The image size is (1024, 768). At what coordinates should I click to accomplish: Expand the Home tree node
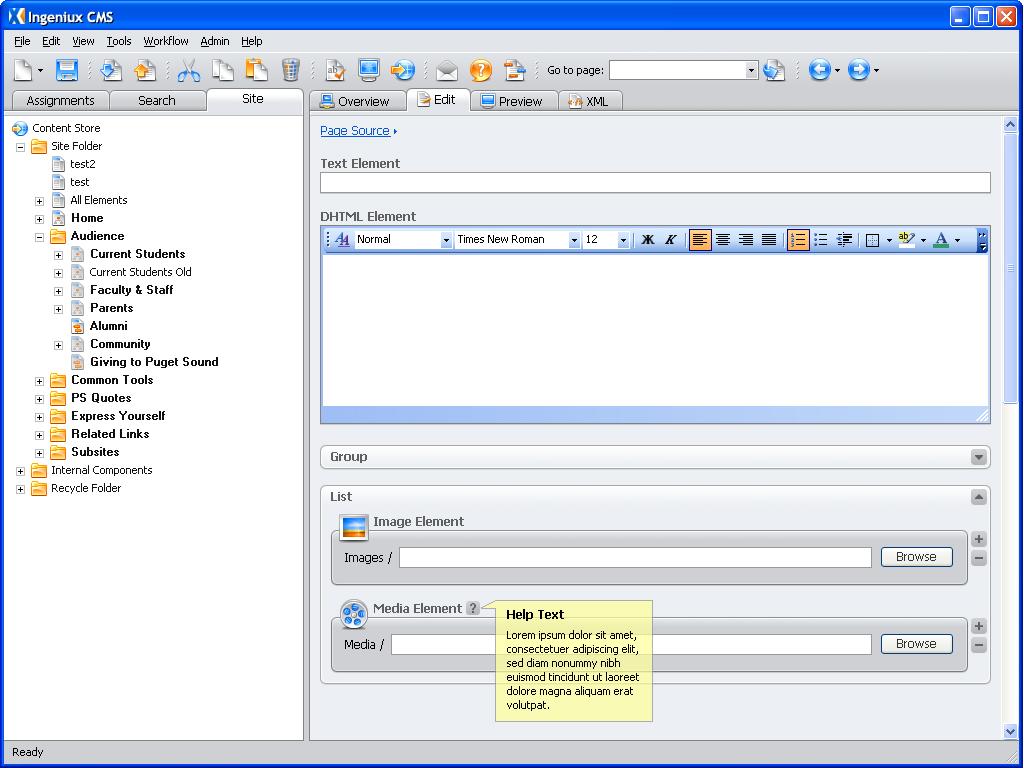[x=39, y=219]
